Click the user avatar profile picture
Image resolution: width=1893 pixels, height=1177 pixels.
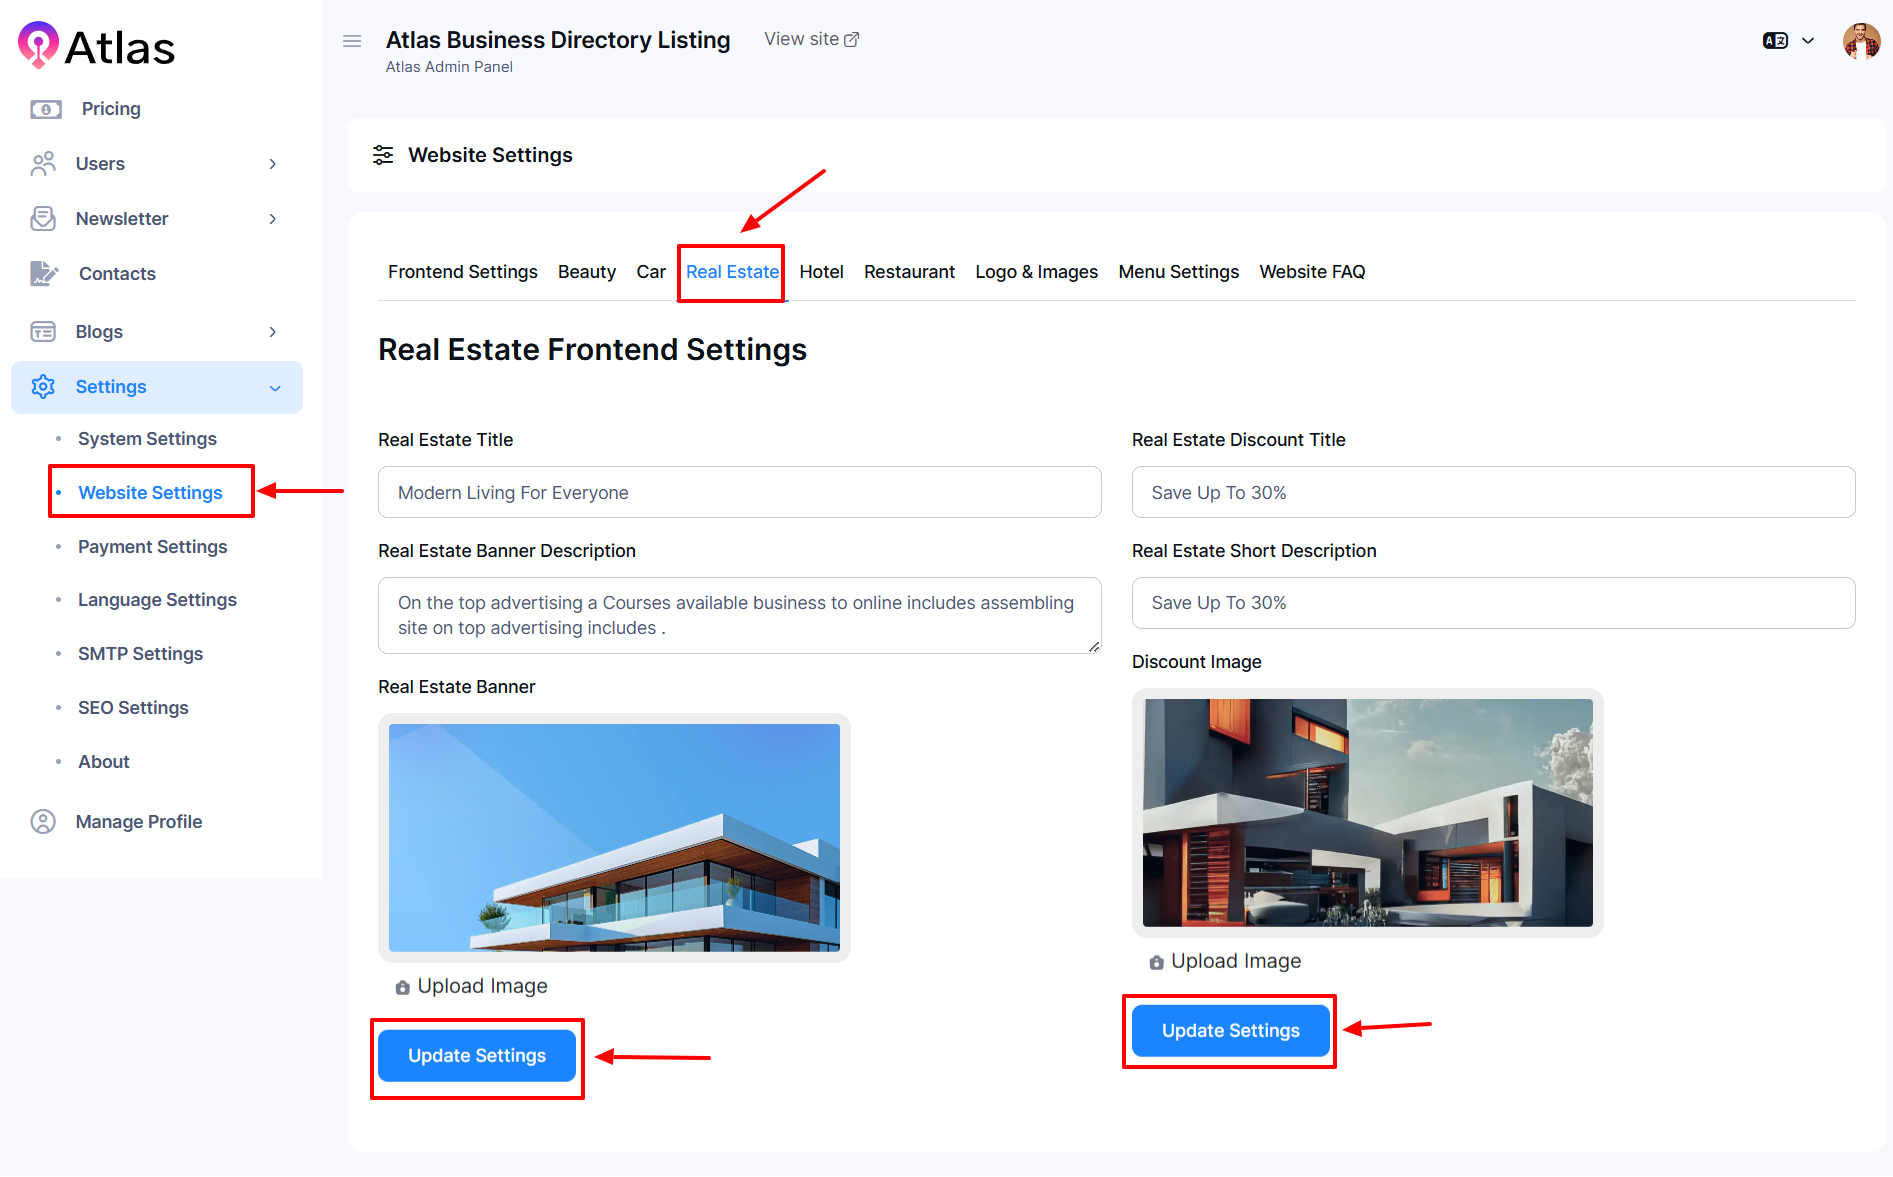[1861, 42]
